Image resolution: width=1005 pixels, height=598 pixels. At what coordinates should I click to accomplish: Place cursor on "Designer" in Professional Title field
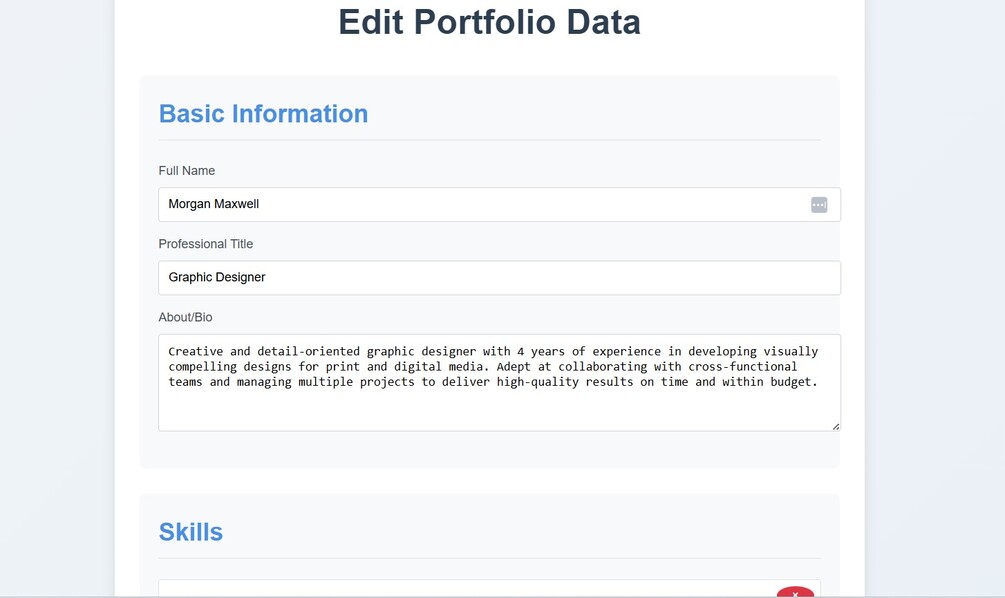pos(242,277)
